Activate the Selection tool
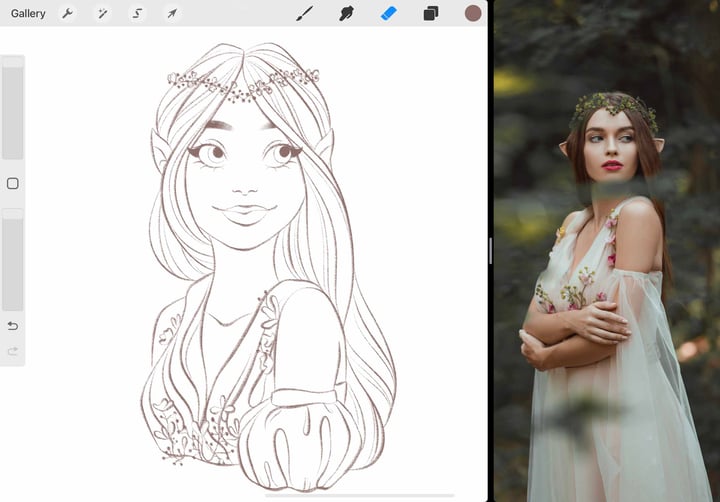This screenshot has width=720, height=502. 137,14
